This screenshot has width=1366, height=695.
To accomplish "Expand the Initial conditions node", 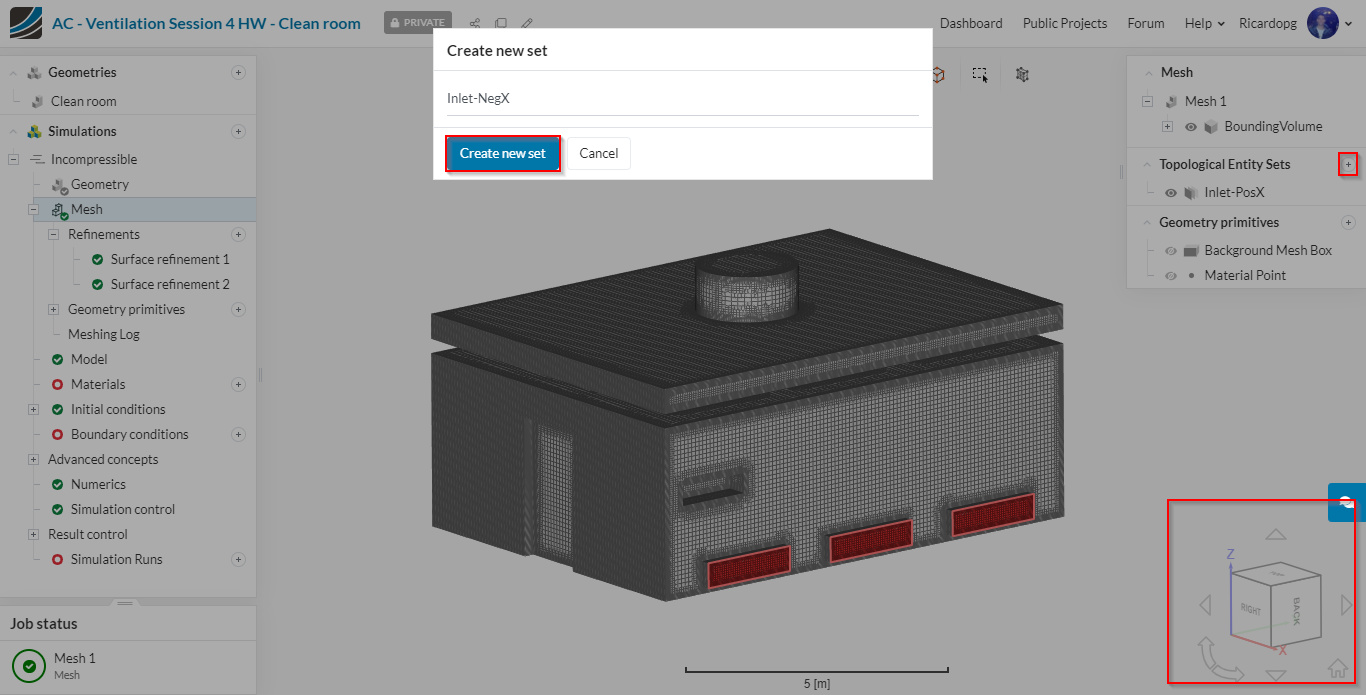I will [x=33, y=409].
